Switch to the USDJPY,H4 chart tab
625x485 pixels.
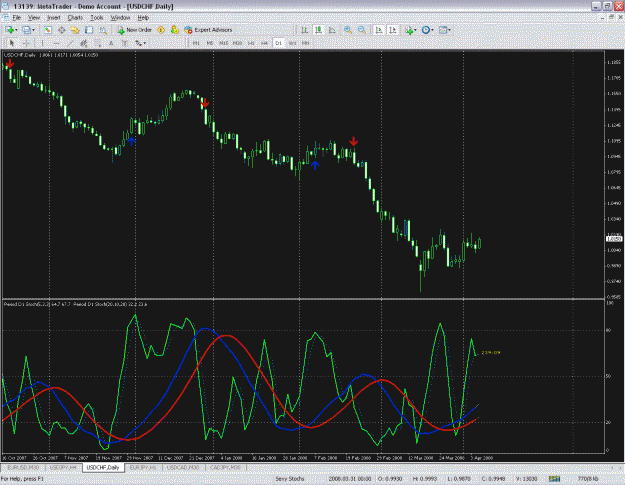pos(64,467)
